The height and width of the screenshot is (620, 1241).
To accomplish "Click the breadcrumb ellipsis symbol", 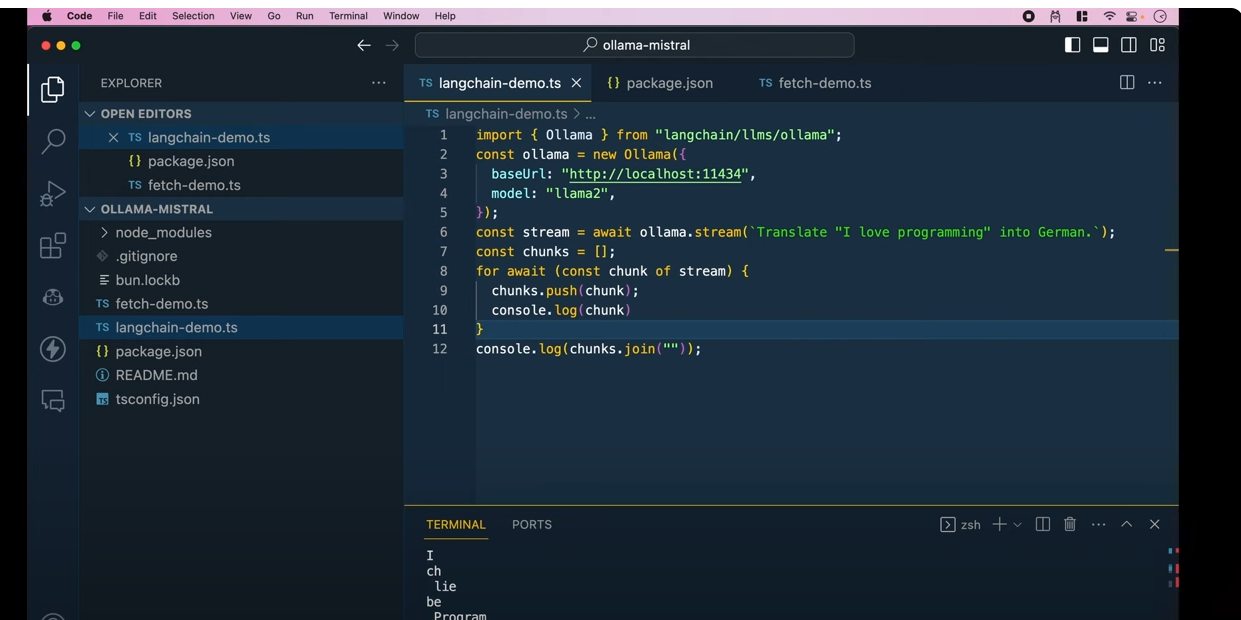I will 591,114.
